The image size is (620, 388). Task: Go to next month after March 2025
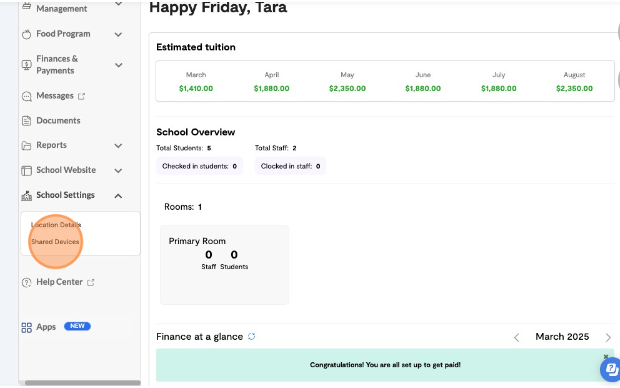pos(608,337)
